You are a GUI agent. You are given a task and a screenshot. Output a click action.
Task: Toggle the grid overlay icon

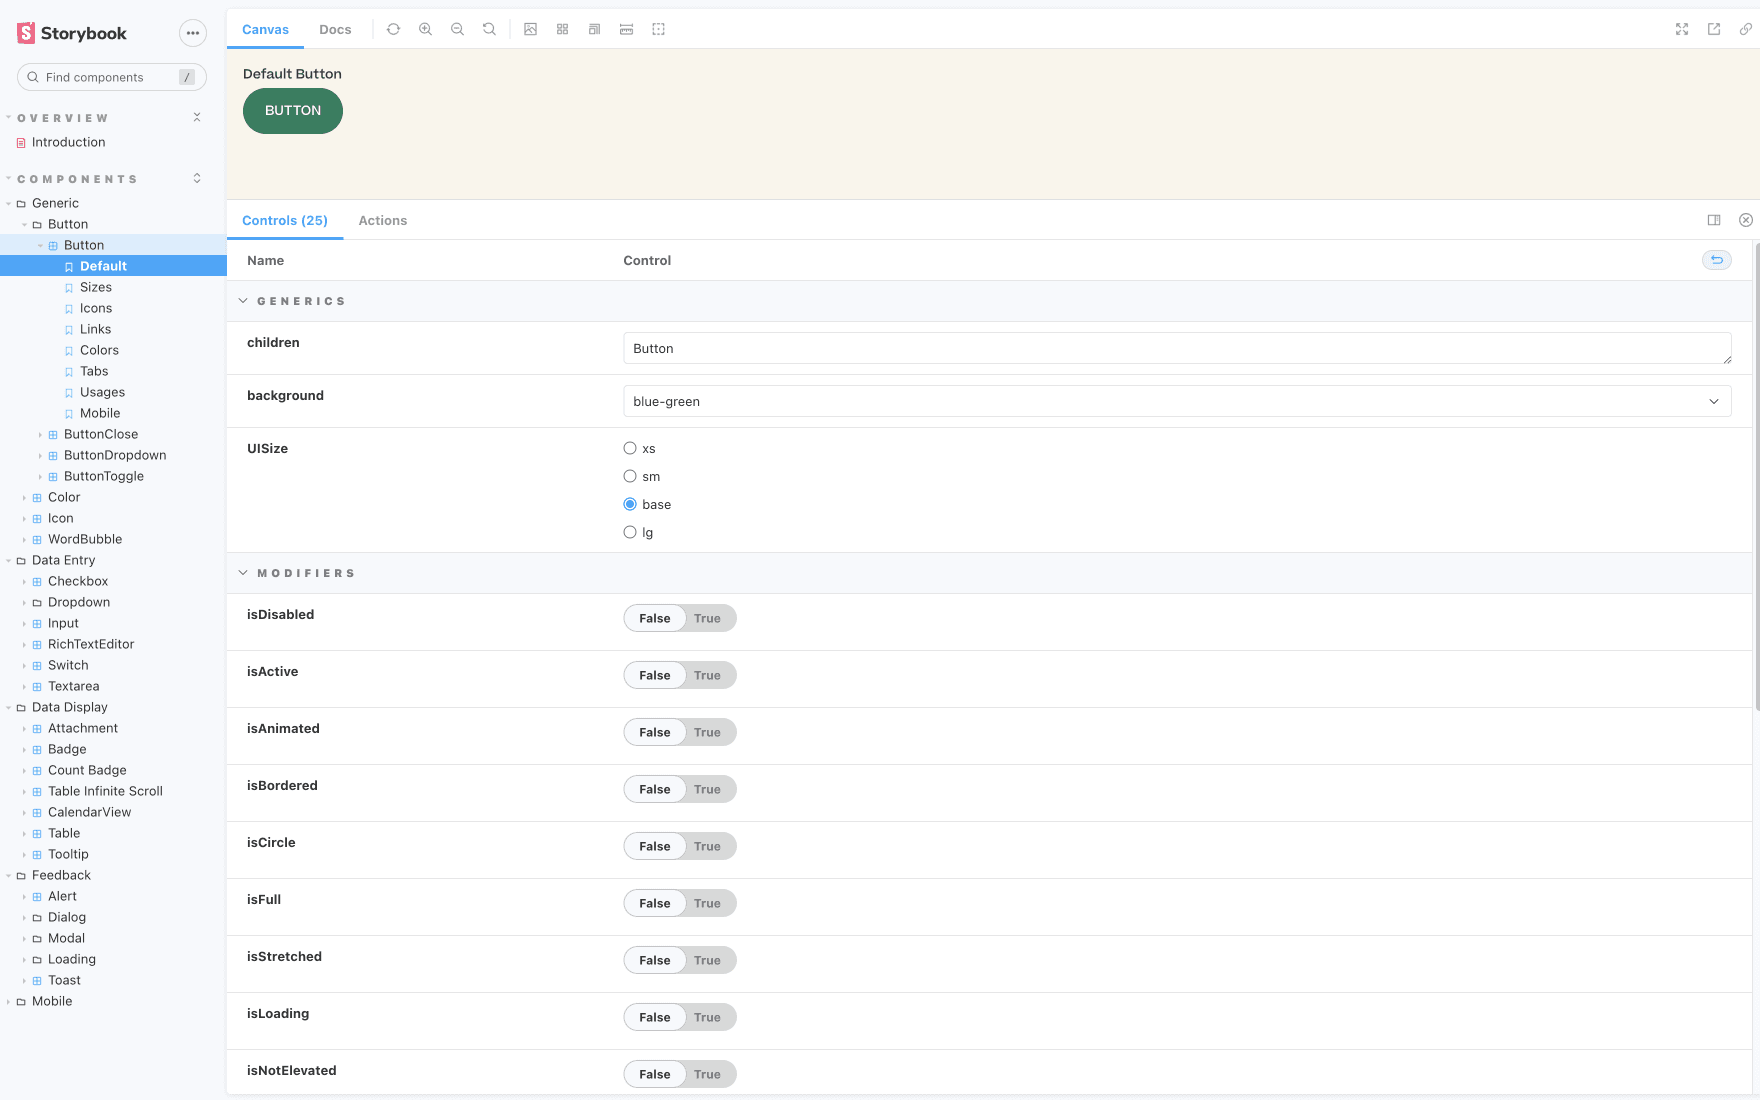point(562,29)
